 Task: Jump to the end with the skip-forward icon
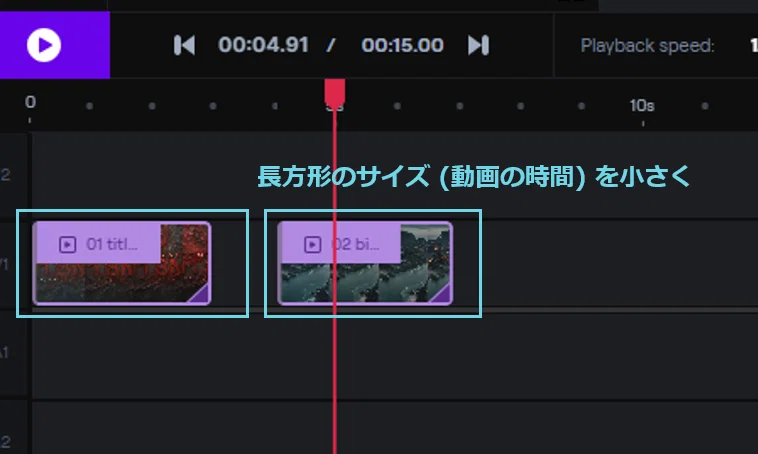click(479, 45)
